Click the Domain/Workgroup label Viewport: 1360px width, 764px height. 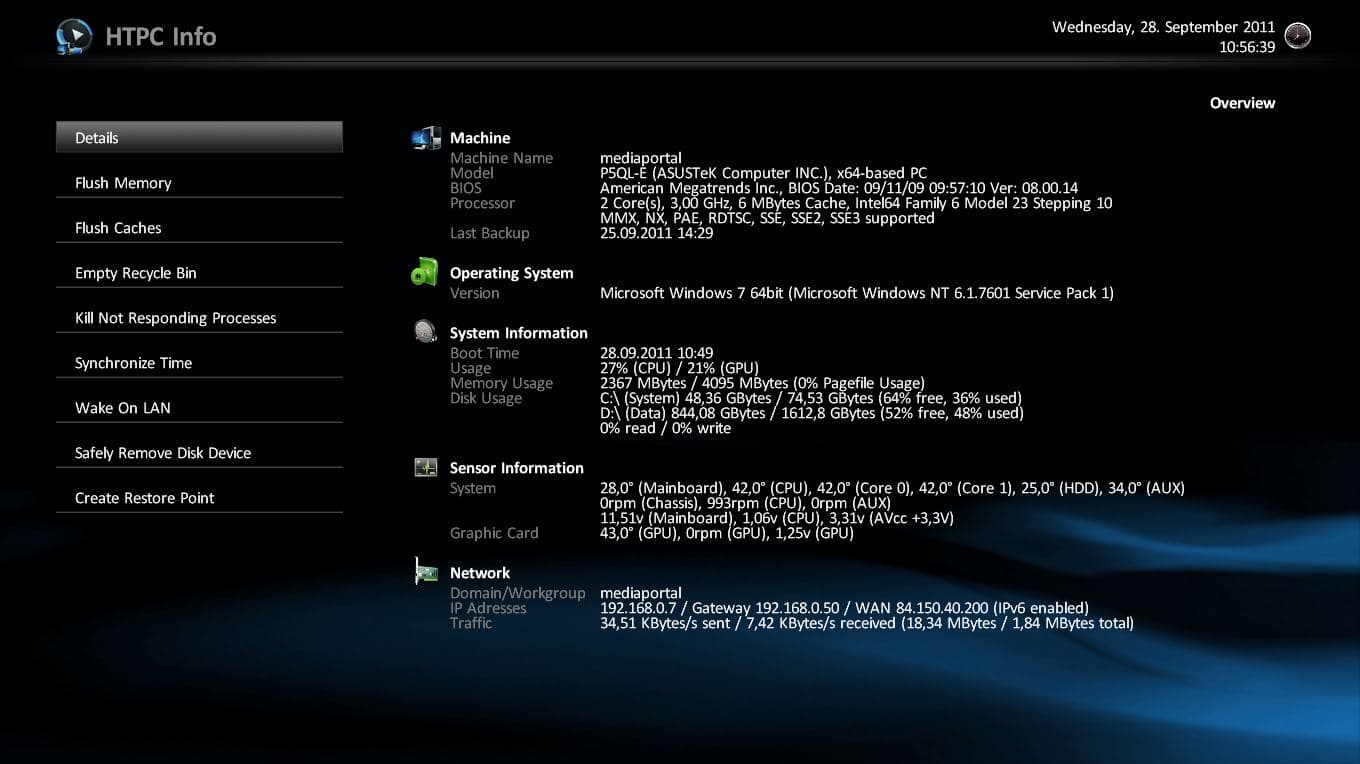point(518,593)
